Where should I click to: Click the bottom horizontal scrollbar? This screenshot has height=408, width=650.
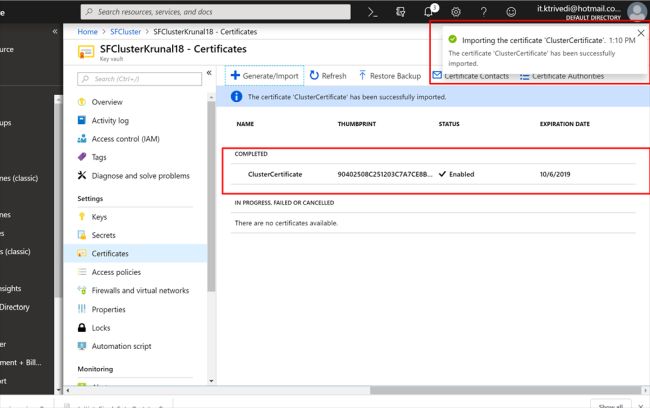click(x=506, y=390)
